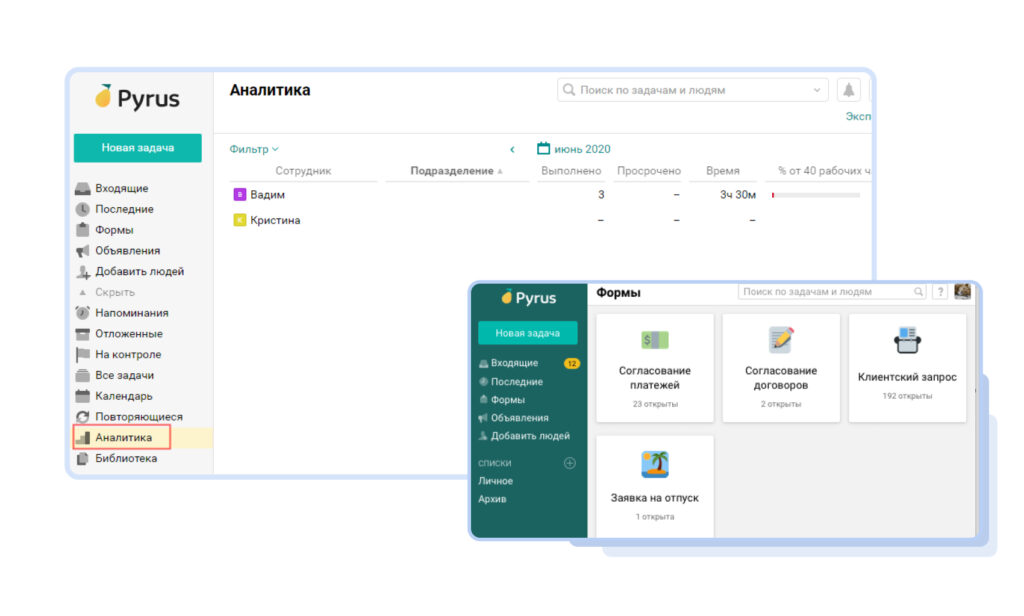Click the 12 unread badge next to Входящие
The image size is (1024, 616).
[571, 364]
